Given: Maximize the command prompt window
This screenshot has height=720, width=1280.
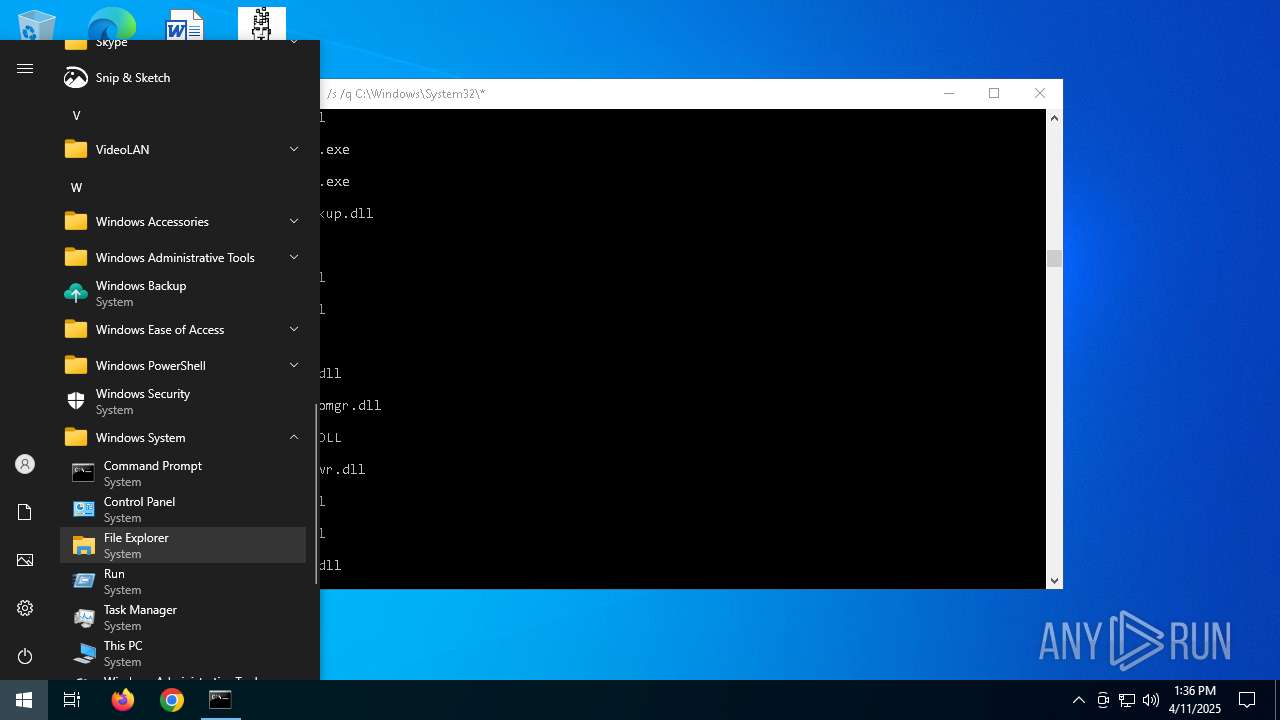Looking at the screenshot, I should [994, 93].
